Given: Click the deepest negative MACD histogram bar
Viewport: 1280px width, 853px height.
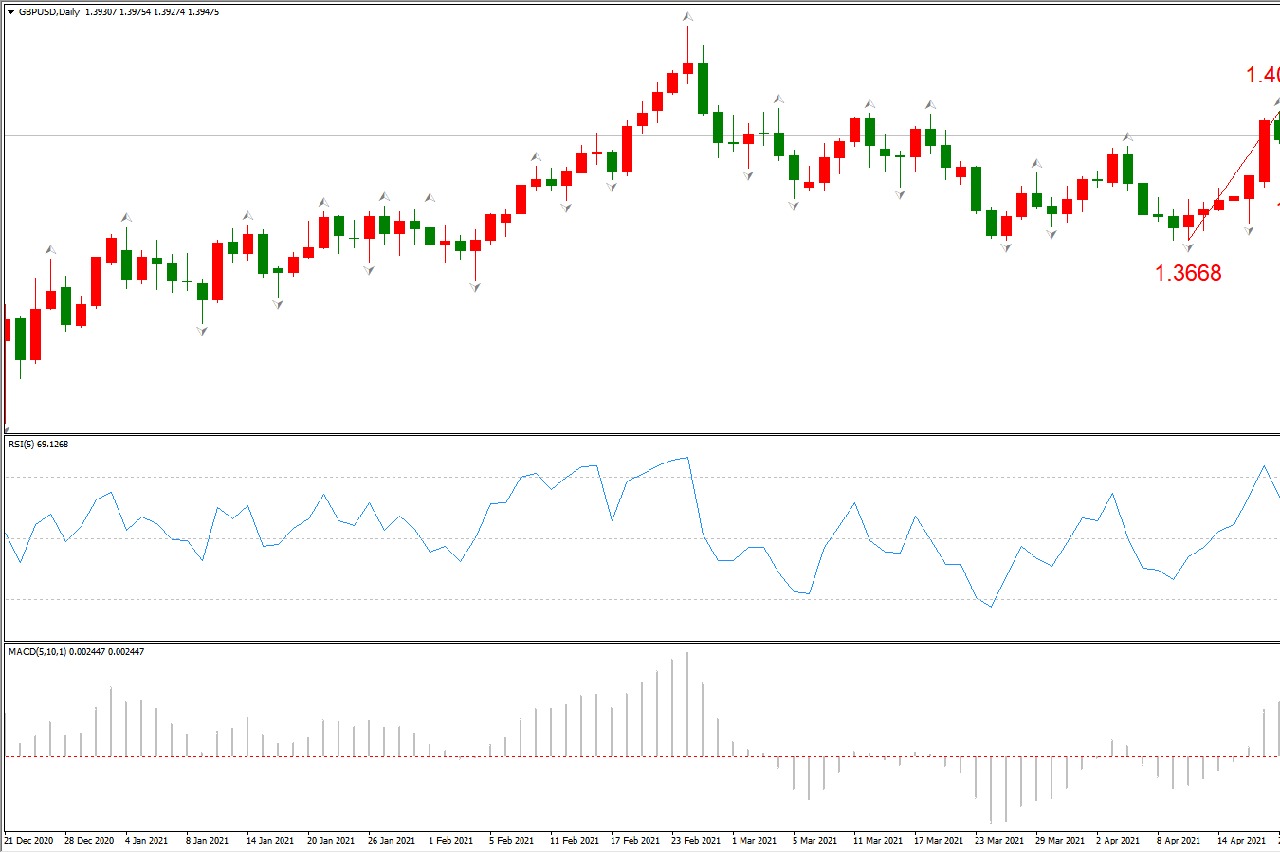Looking at the screenshot, I should [x=990, y=789].
